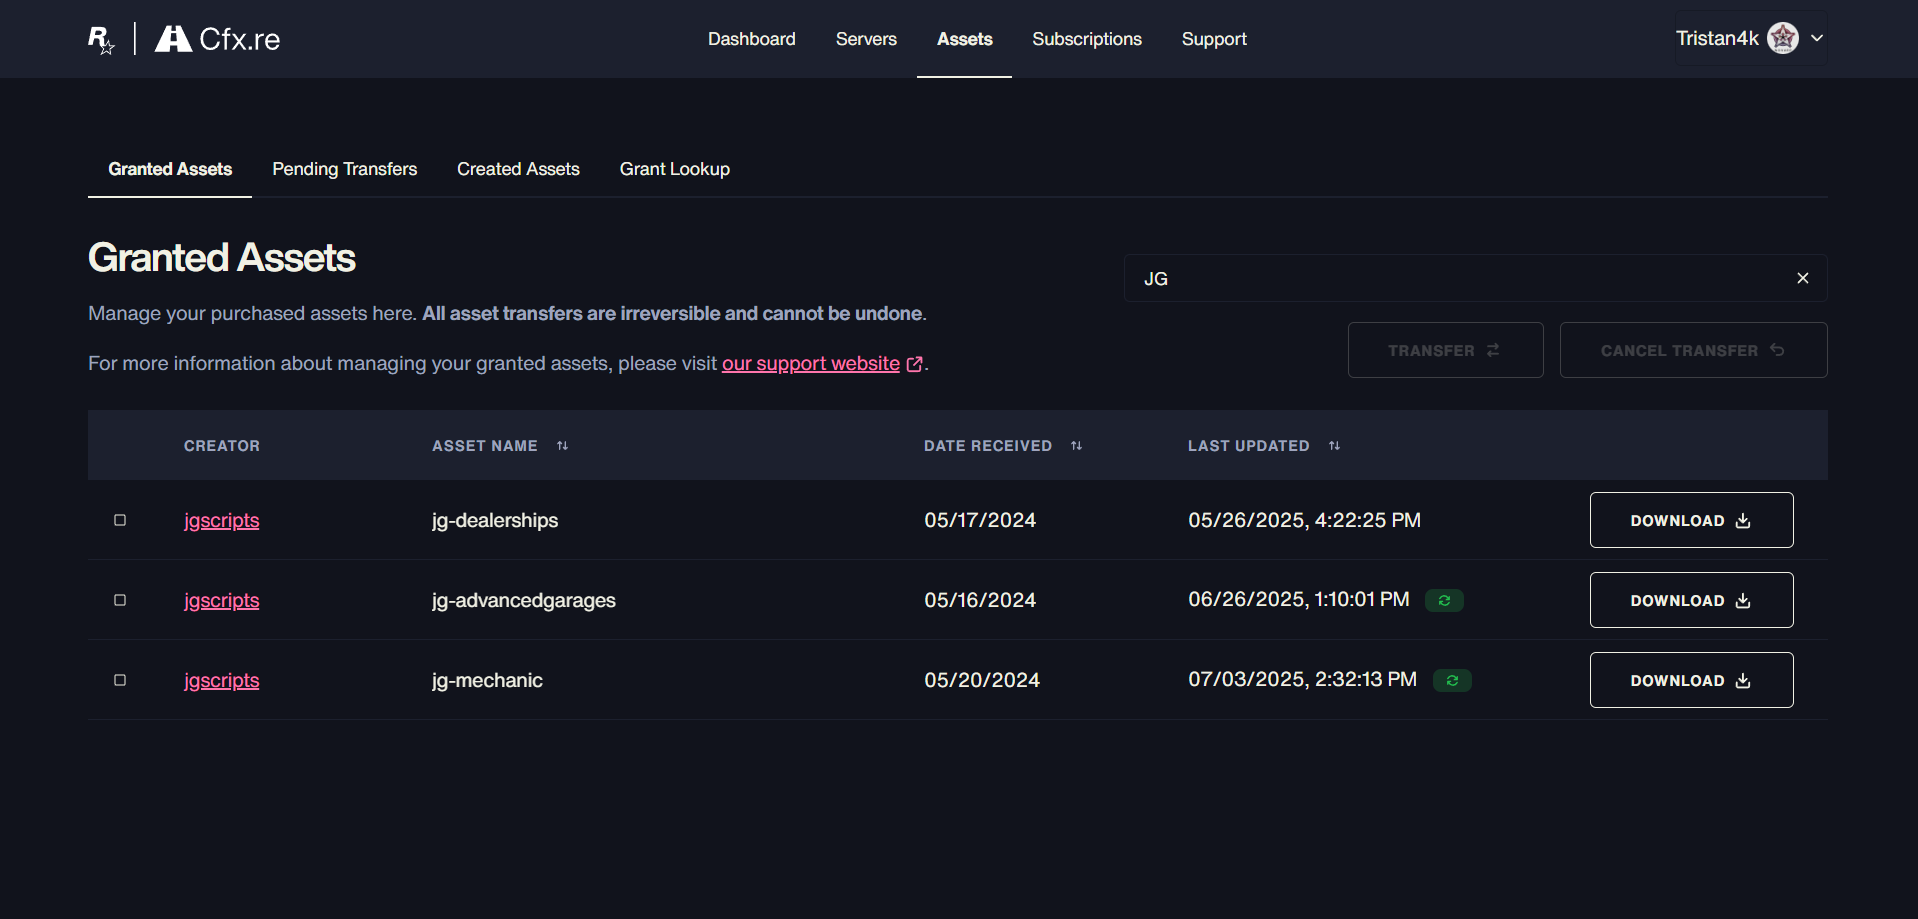
Task: Select the jg-advancedgarages row checkbox
Action: click(120, 600)
